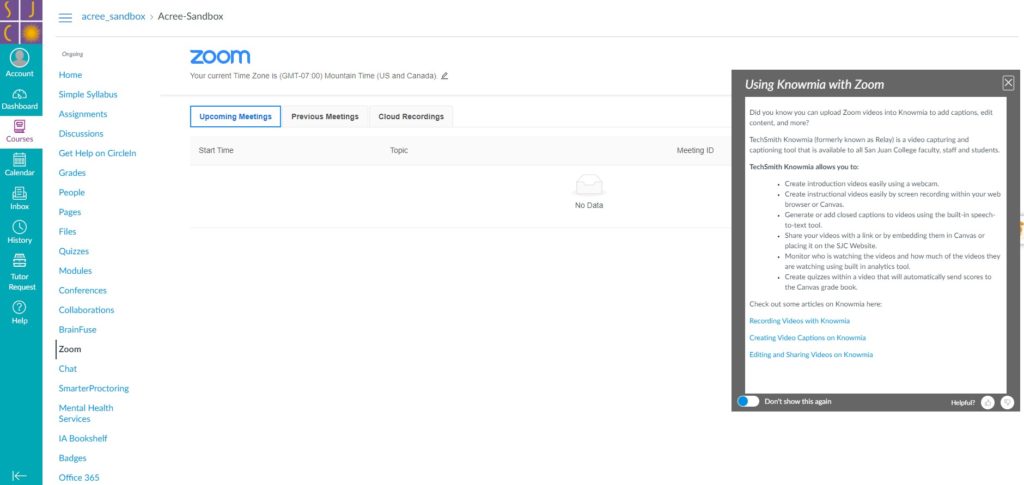Open the Home course link
Image resolution: width=1024 pixels, height=485 pixels.
pos(71,75)
